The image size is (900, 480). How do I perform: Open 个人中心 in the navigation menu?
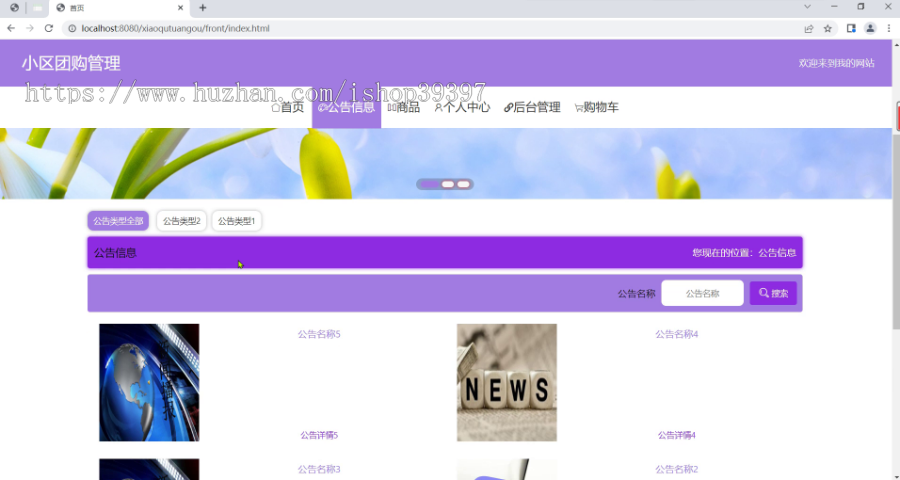click(x=462, y=107)
